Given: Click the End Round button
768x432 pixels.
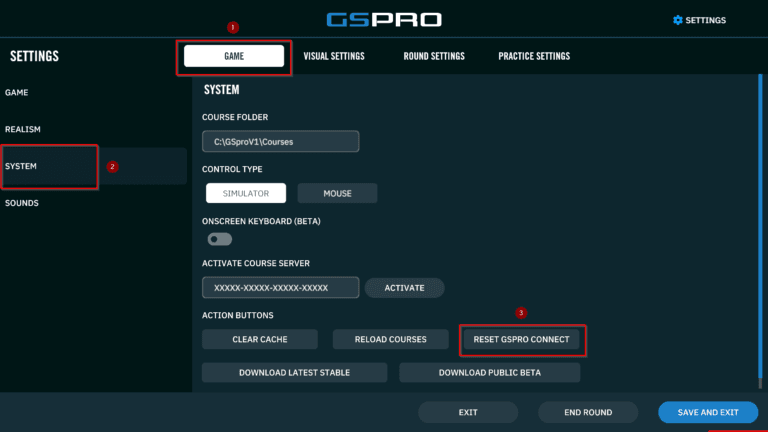Looking at the screenshot, I should (x=588, y=412).
